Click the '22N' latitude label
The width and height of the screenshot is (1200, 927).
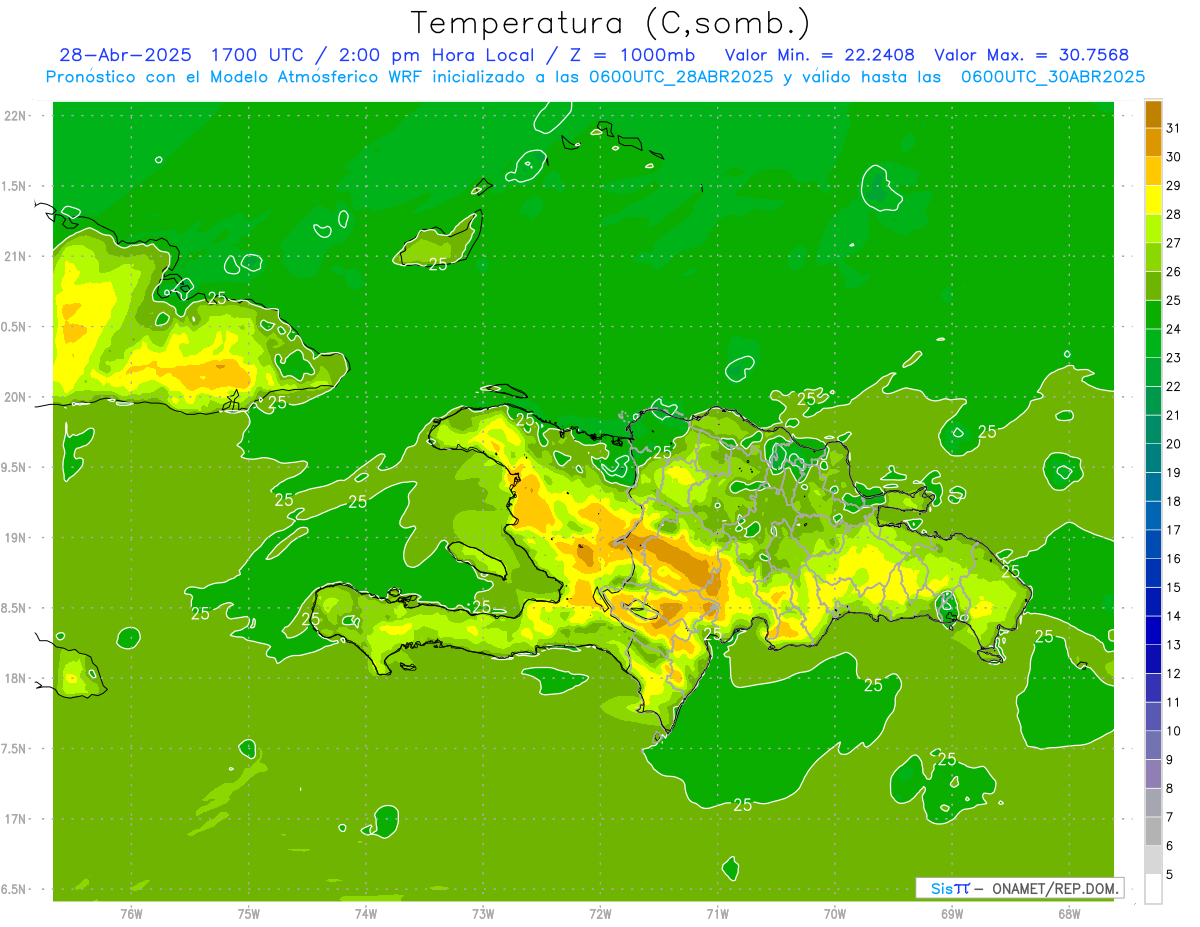(x=15, y=115)
